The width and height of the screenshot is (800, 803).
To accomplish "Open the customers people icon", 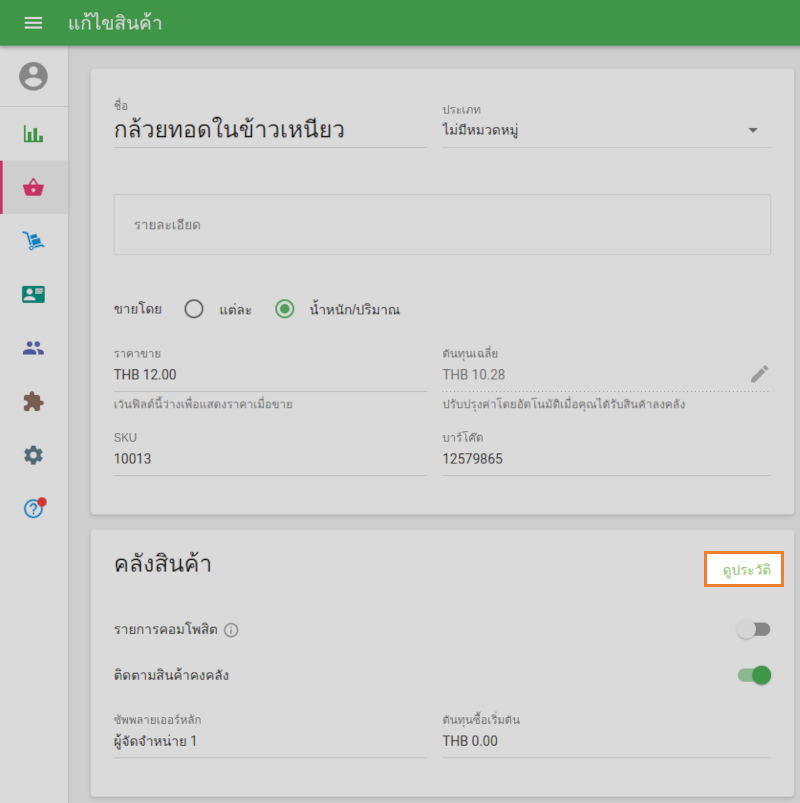I will (33, 348).
